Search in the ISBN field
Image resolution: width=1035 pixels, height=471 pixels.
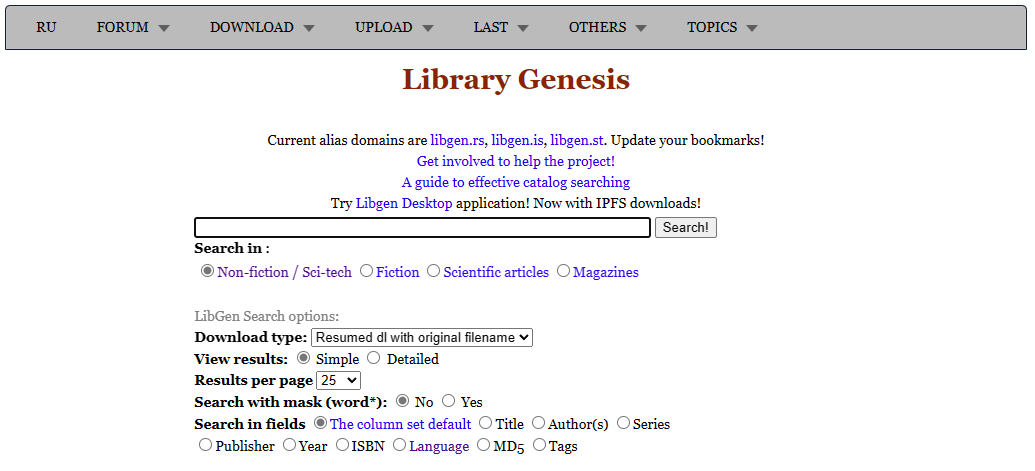342,445
